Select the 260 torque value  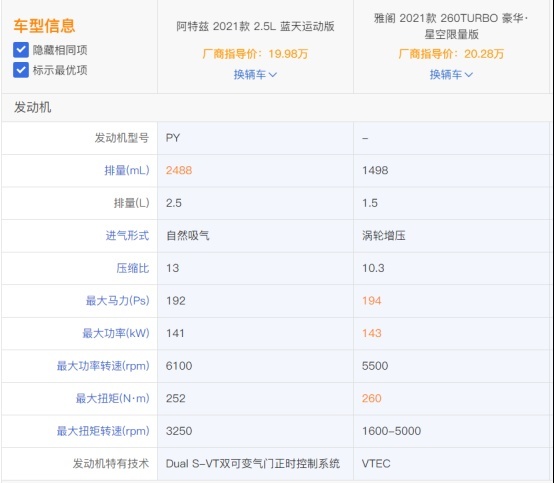tap(372, 398)
